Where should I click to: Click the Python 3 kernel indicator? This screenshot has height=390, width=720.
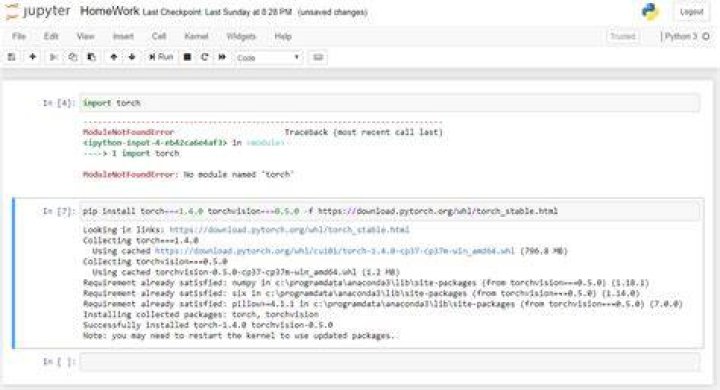click(681, 36)
